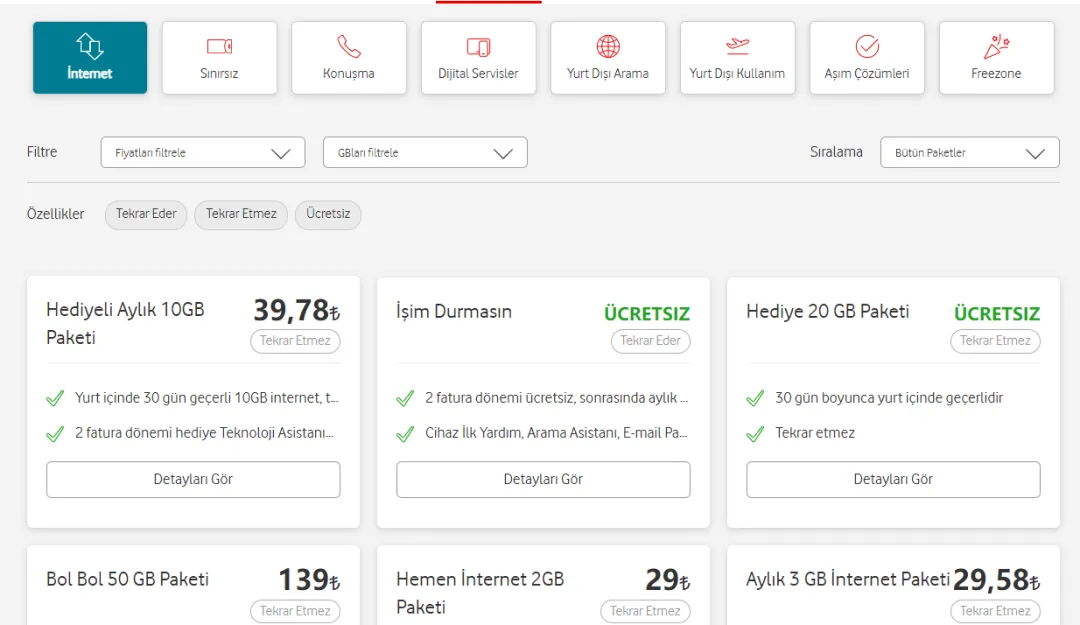
Task: Click the 139 price on Bol Bol card
Action: point(309,580)
